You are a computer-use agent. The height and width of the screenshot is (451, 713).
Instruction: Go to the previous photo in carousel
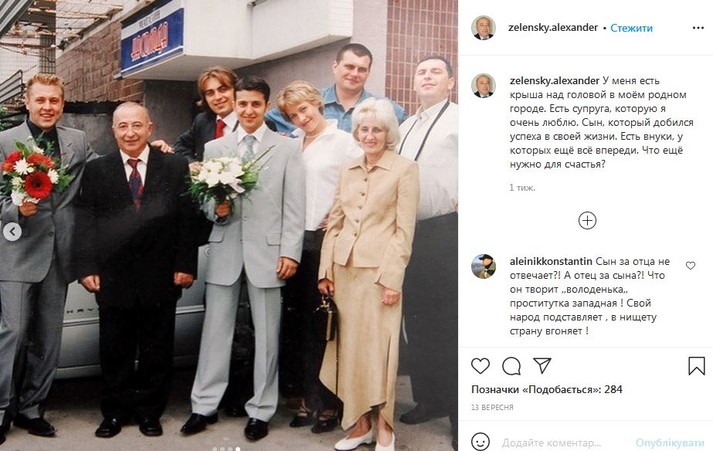click(x=12, y=232)
